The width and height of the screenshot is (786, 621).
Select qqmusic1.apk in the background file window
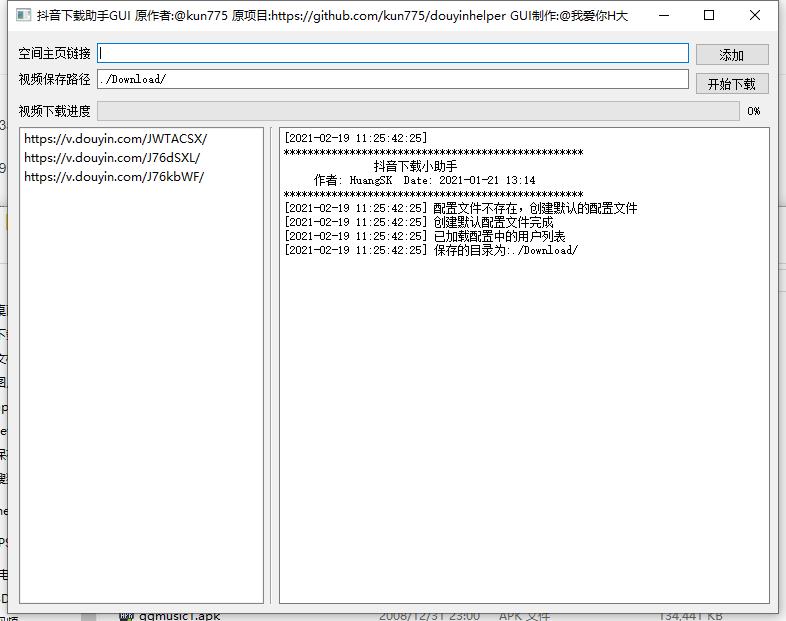tap(179, 616)
